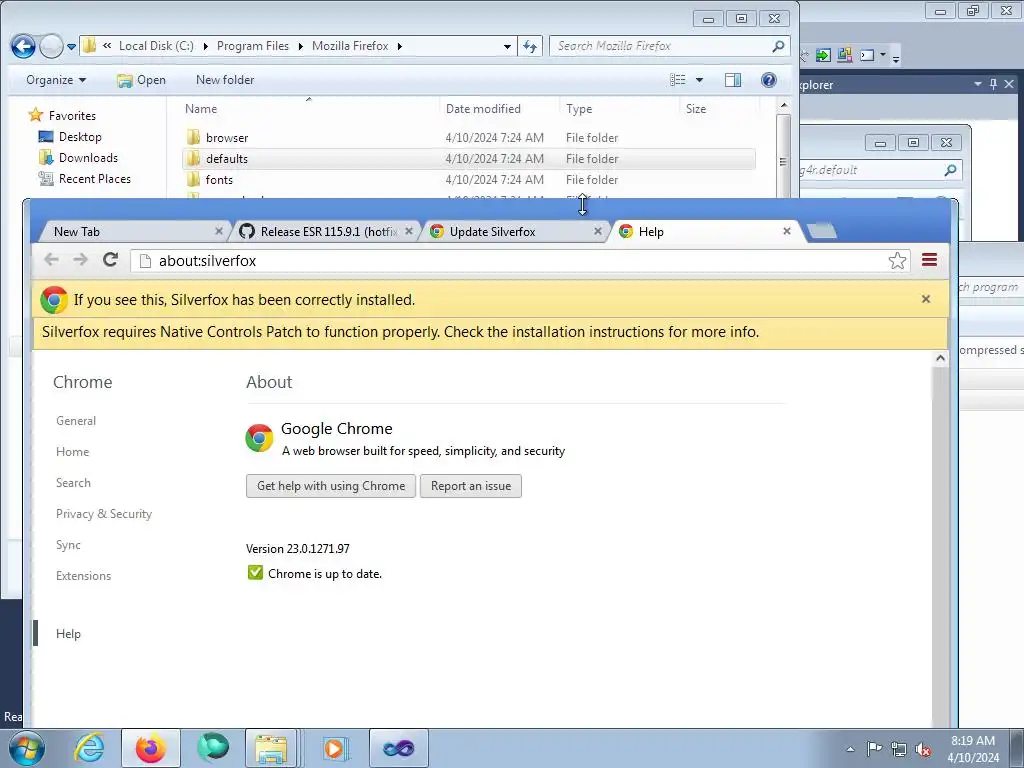Open the Organize menu
The image size is (1024, 768).
click(56, 80)
